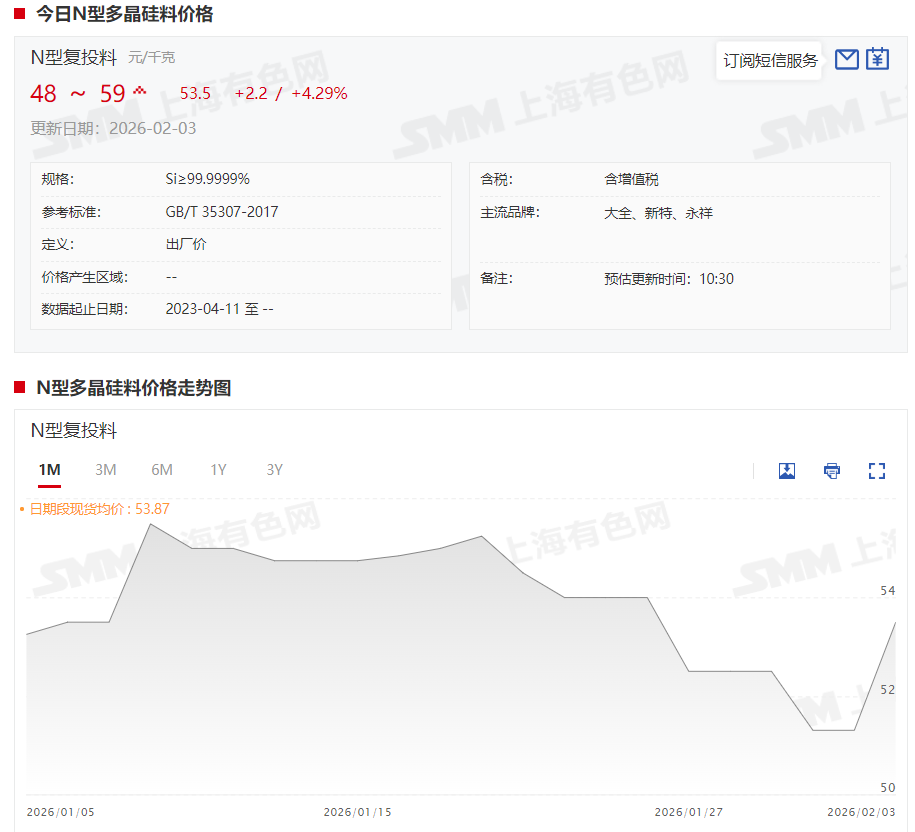915x832 pixels.
Task: Show the 6M price trend
Action: click(162, 470)
